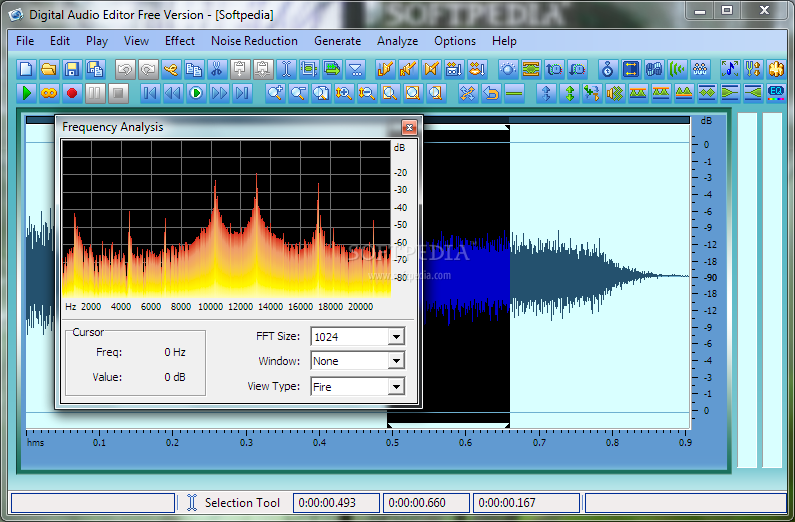The image size is (795, 522).
Task: Click the green echo waves effect icon
Action: coord(677,69)
